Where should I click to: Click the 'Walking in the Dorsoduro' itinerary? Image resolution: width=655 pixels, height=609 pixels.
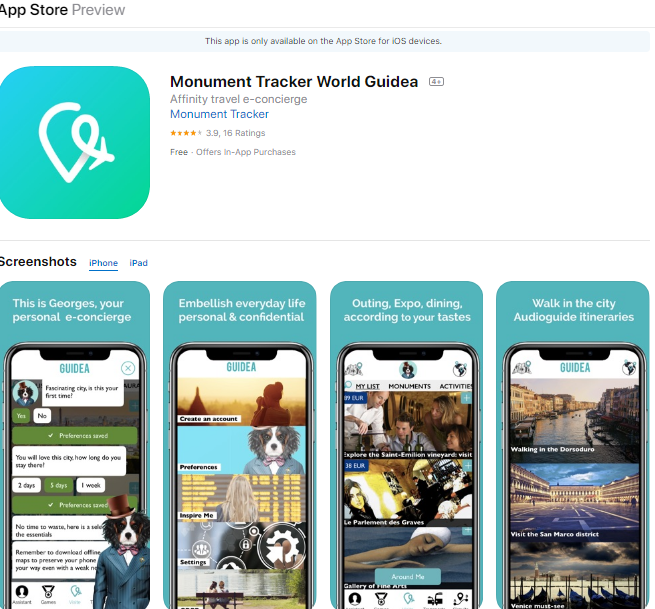[x=574, y=420]
